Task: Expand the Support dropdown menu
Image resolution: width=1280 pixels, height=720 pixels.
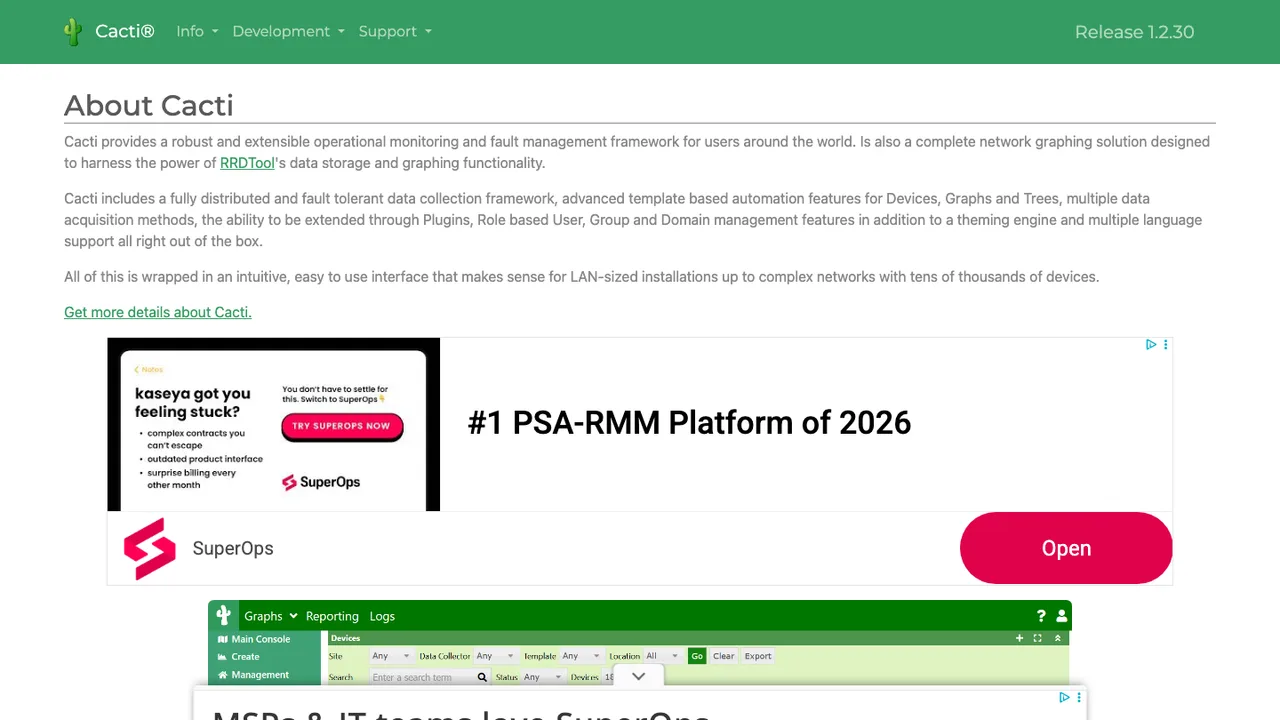Action: (395, 32)
